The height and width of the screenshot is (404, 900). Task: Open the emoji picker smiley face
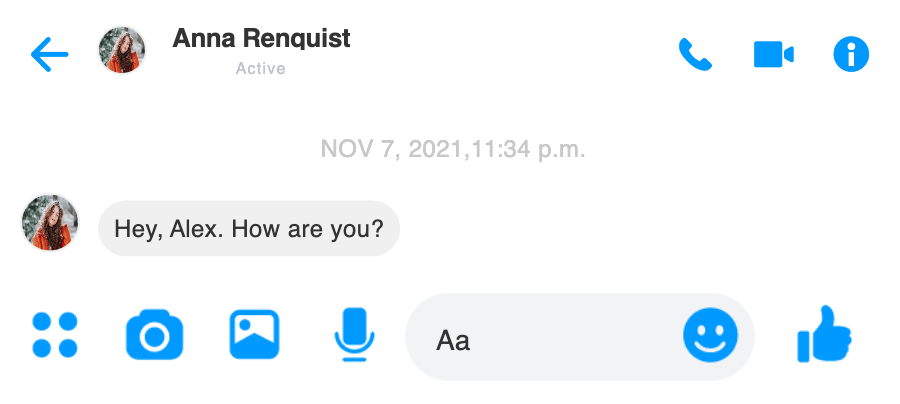[710, 336]
